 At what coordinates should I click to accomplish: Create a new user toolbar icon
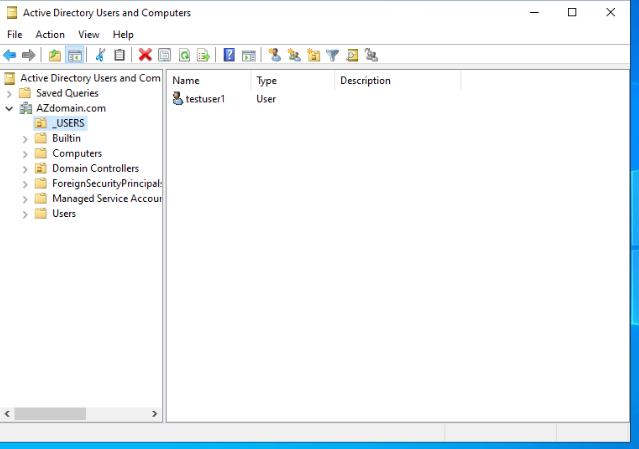(275, 55)
